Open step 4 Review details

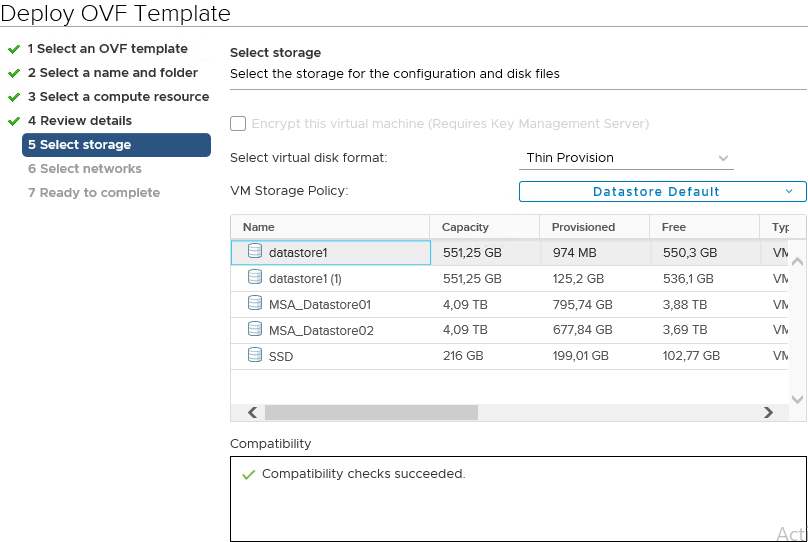click(79, 121)
